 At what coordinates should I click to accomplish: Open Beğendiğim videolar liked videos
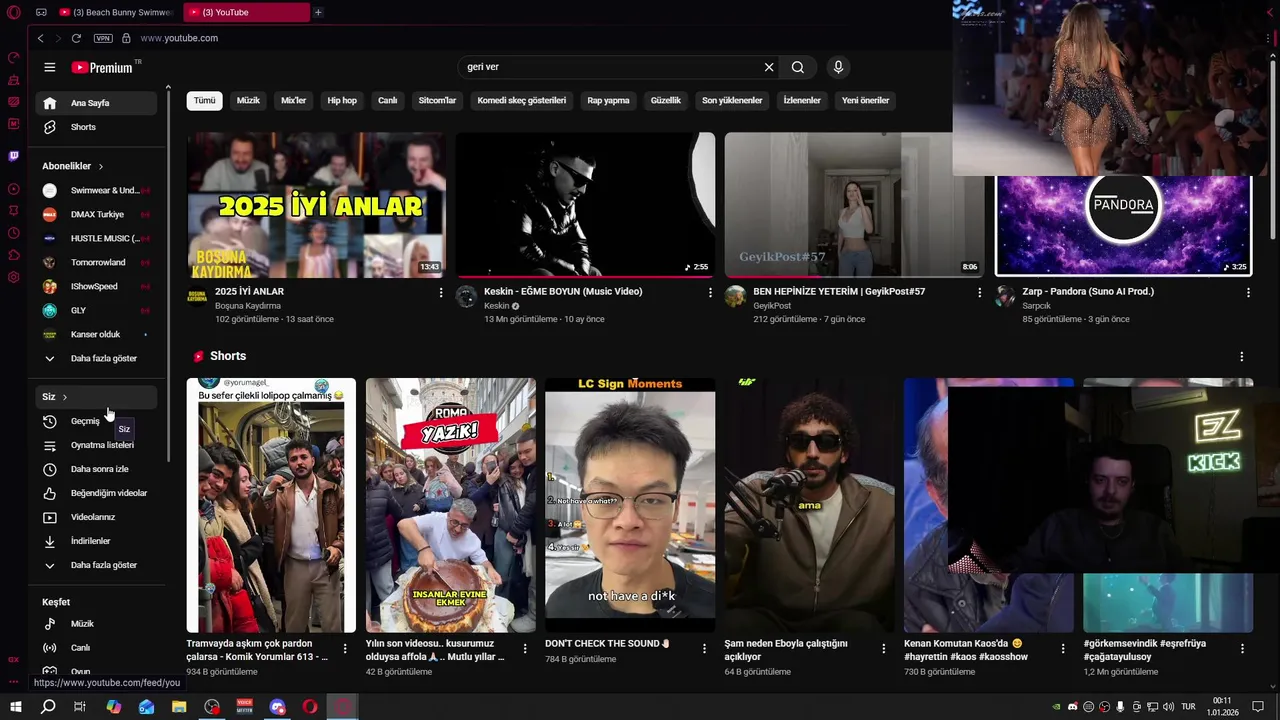point(96,493)
